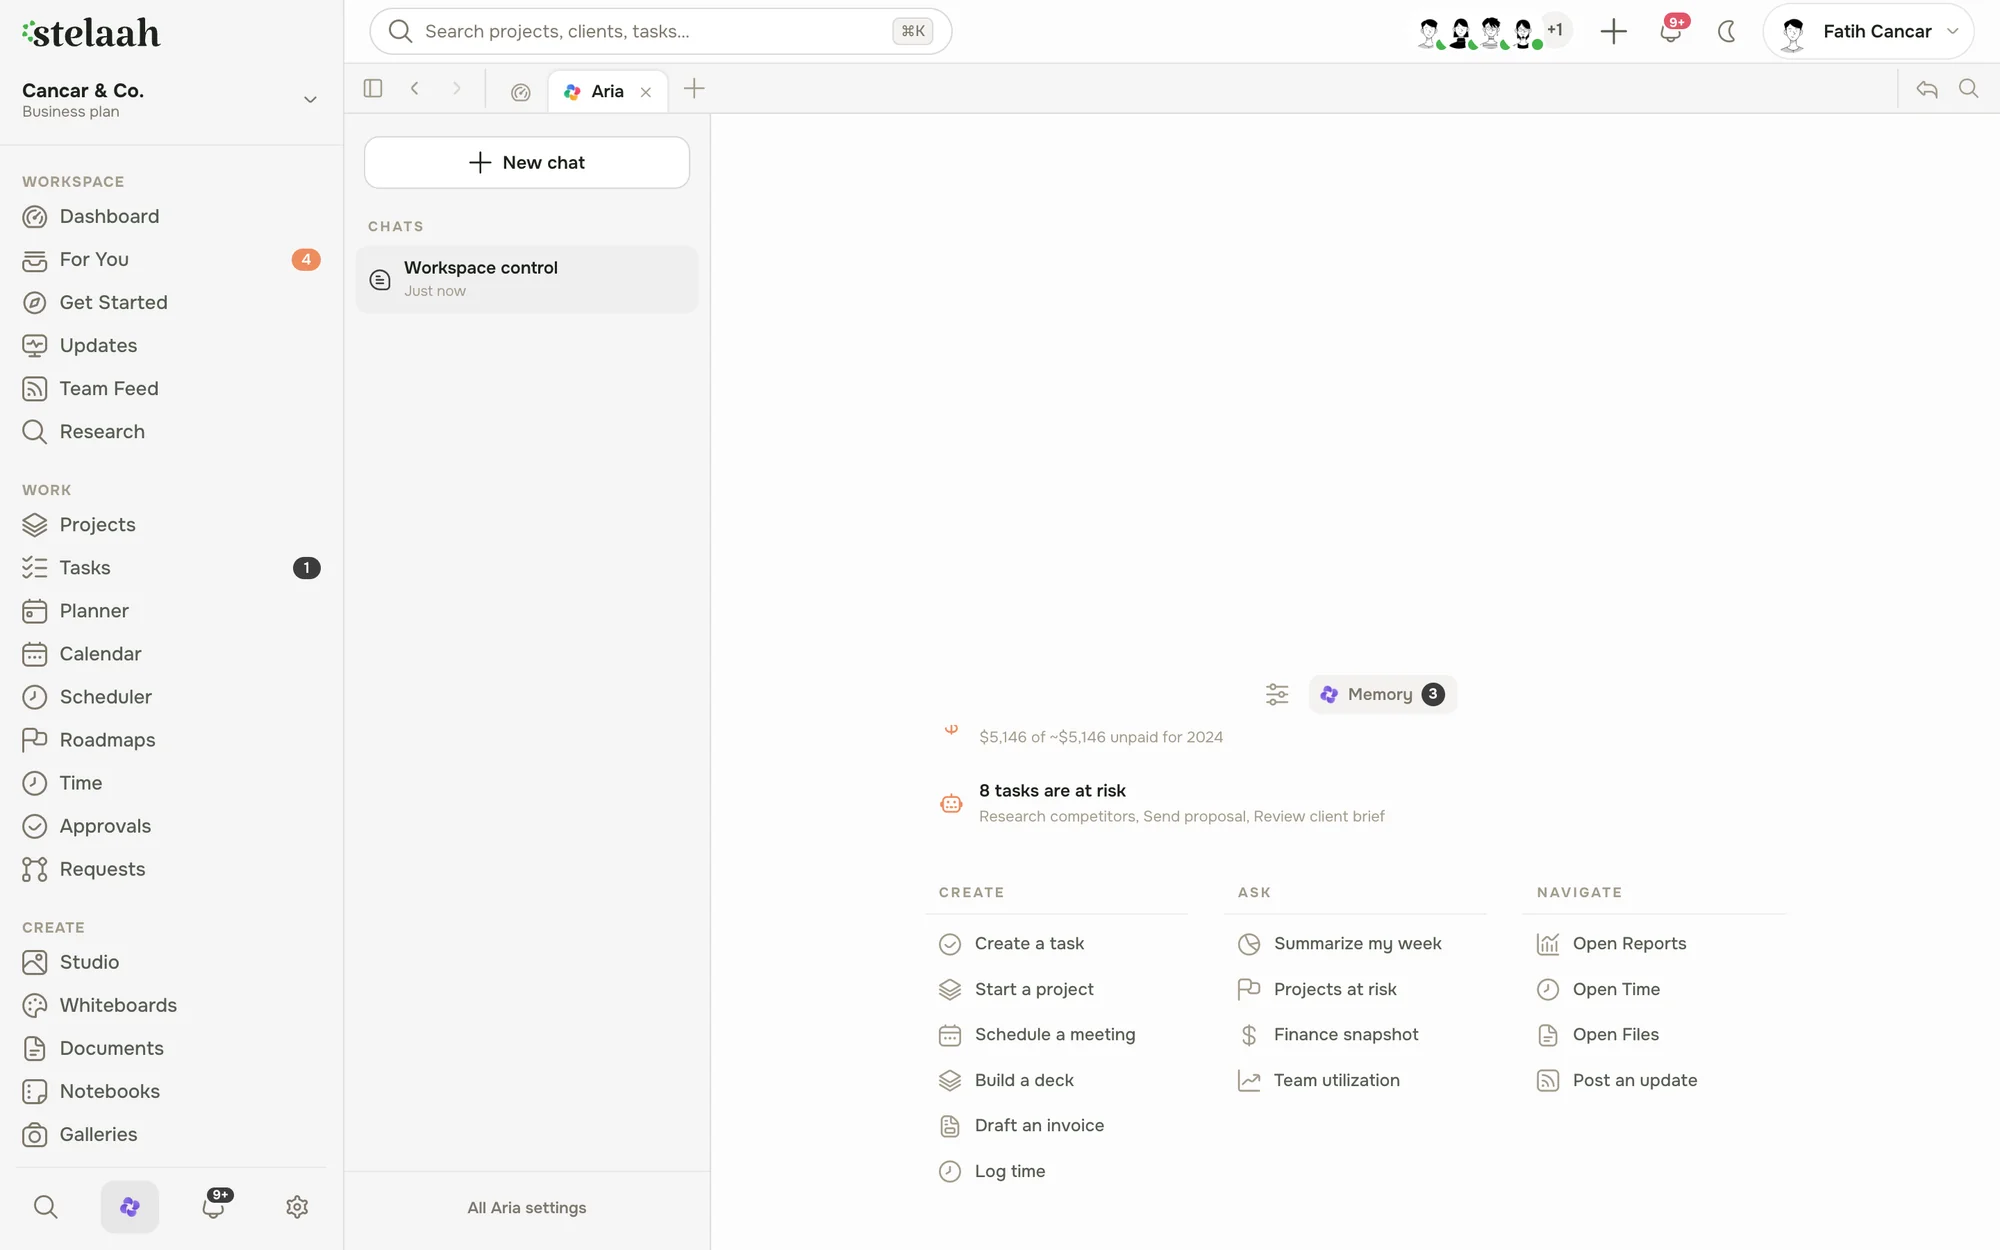Open the Workspace control chat

coord(527,279)
